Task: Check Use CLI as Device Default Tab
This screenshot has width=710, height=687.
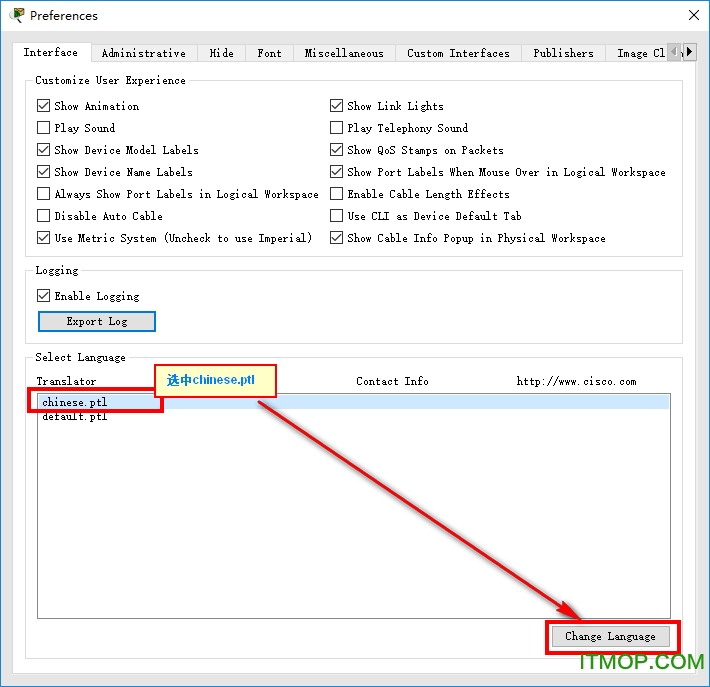Action: [x=336, y=216]
